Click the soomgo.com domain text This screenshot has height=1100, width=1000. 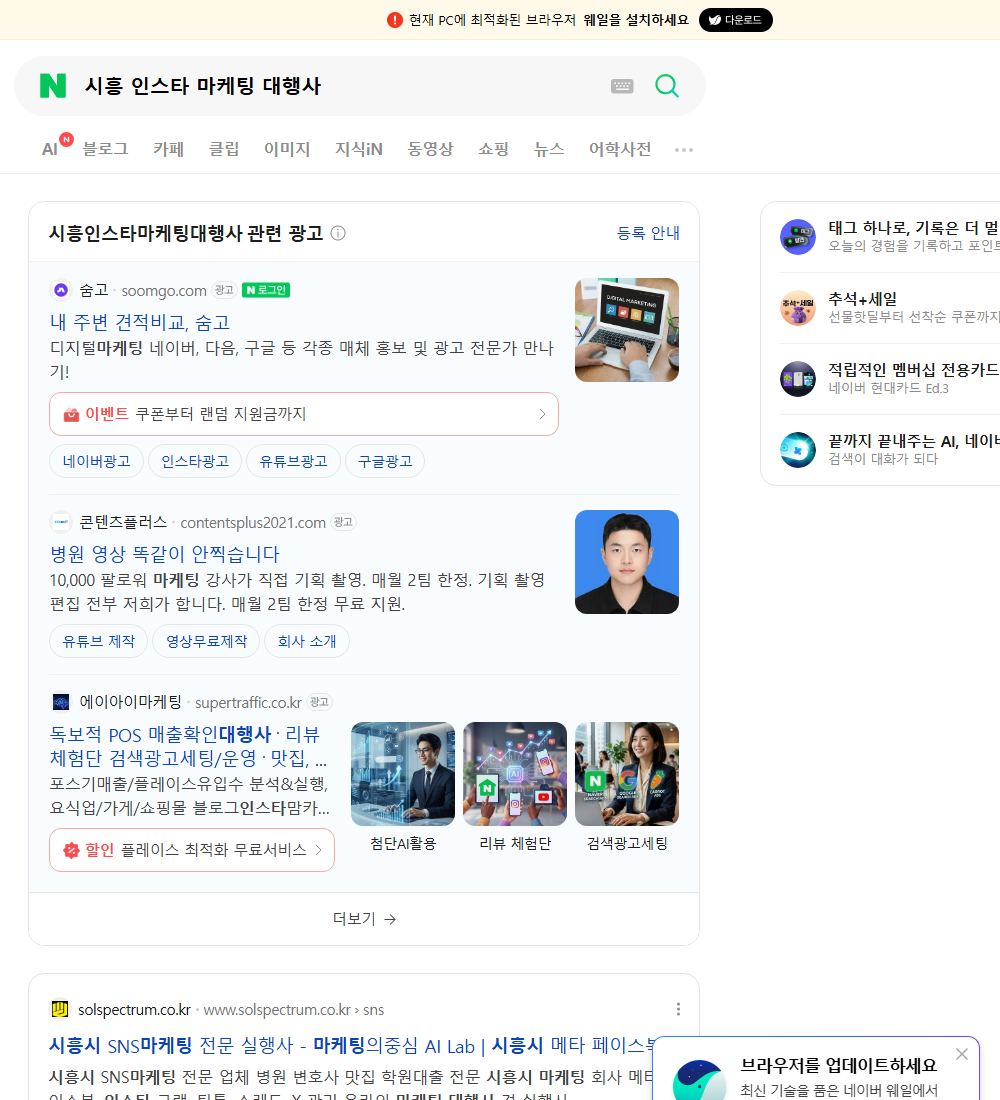[164, 290]
